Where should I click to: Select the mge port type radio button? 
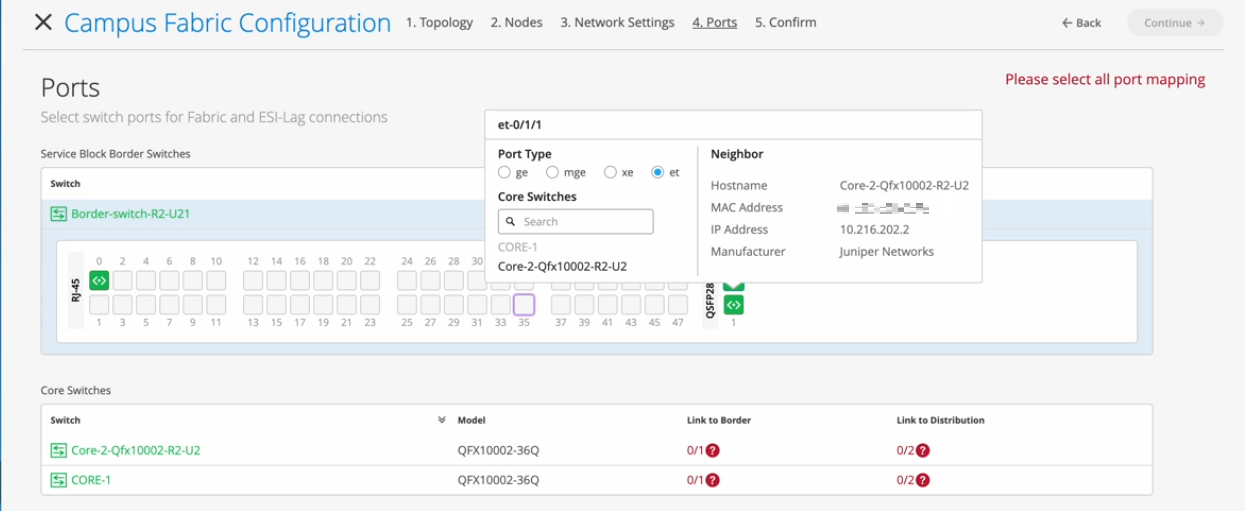[x=552, y=173]
